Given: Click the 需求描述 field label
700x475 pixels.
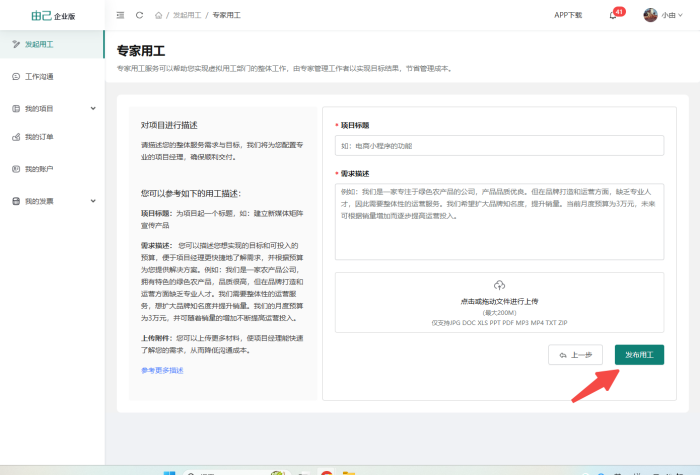Looking at the screenshot, I should tap(355, 174).
